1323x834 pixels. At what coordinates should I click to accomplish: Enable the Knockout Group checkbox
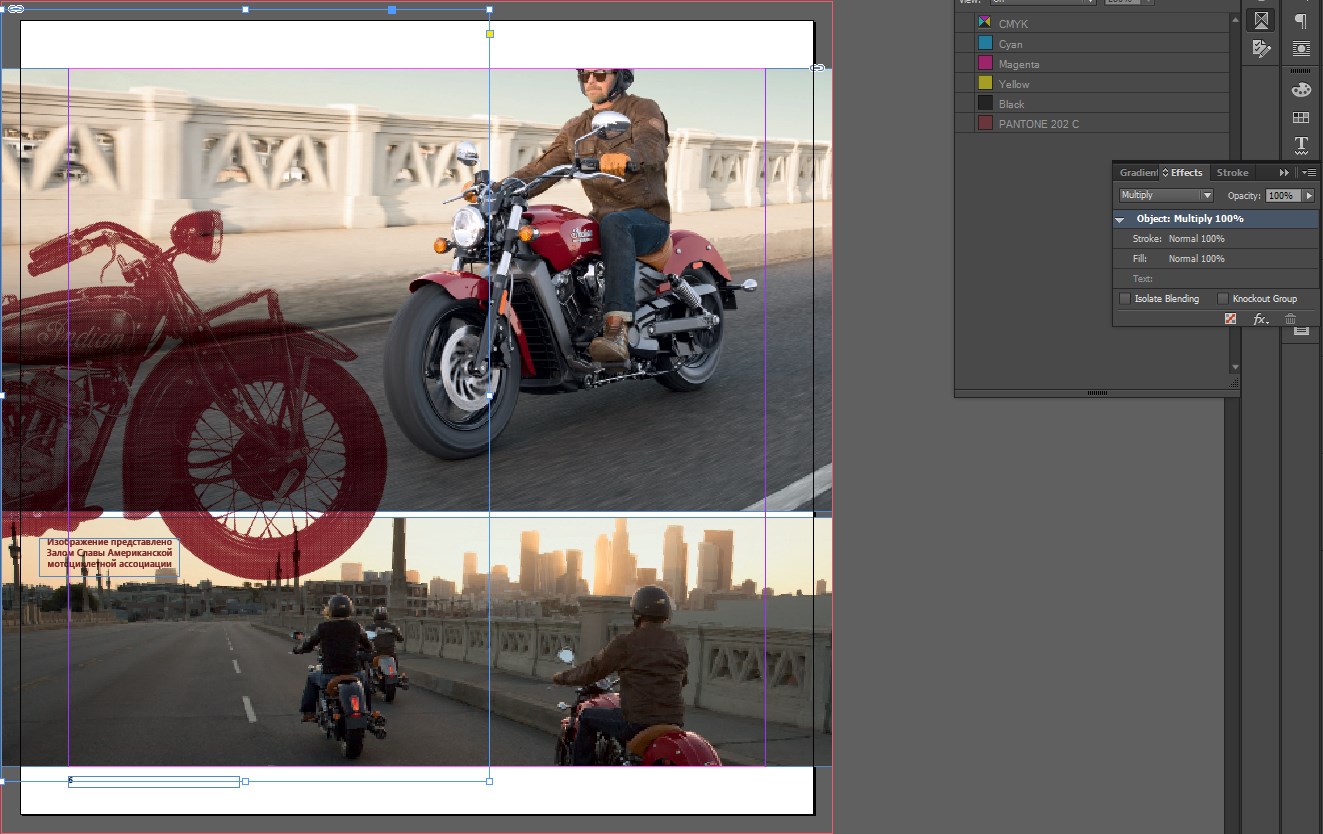[1223, 299]
